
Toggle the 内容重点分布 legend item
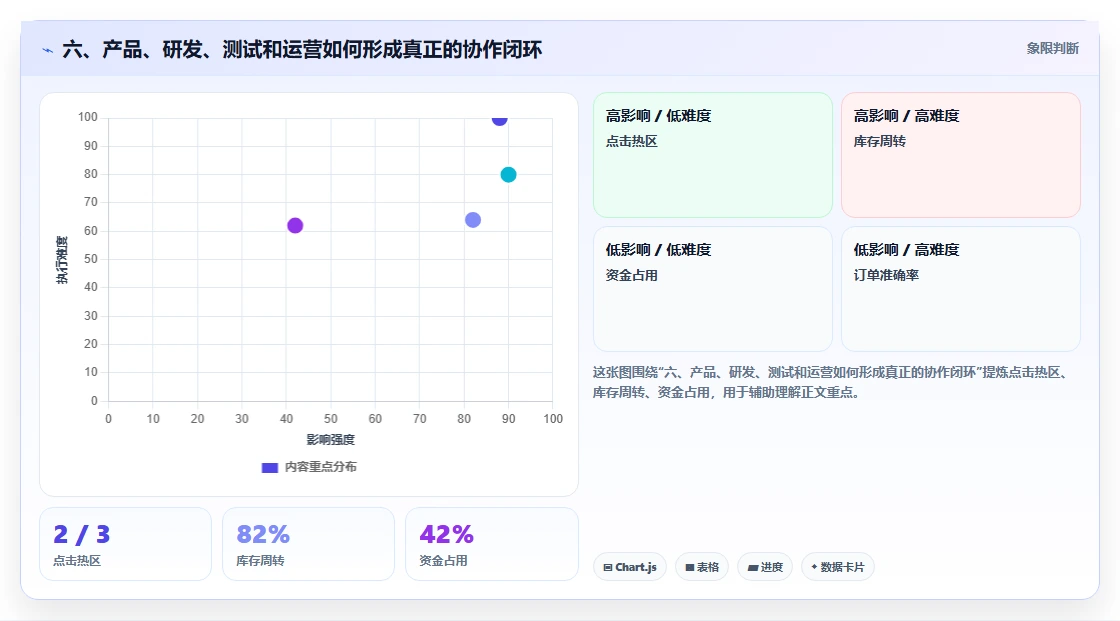pos(309,467)
